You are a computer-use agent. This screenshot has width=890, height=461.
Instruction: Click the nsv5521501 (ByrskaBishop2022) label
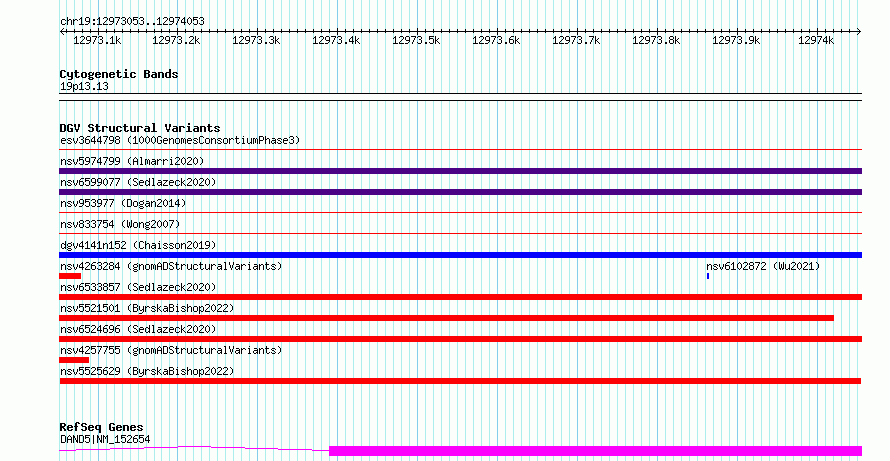(x=147, y=308)
